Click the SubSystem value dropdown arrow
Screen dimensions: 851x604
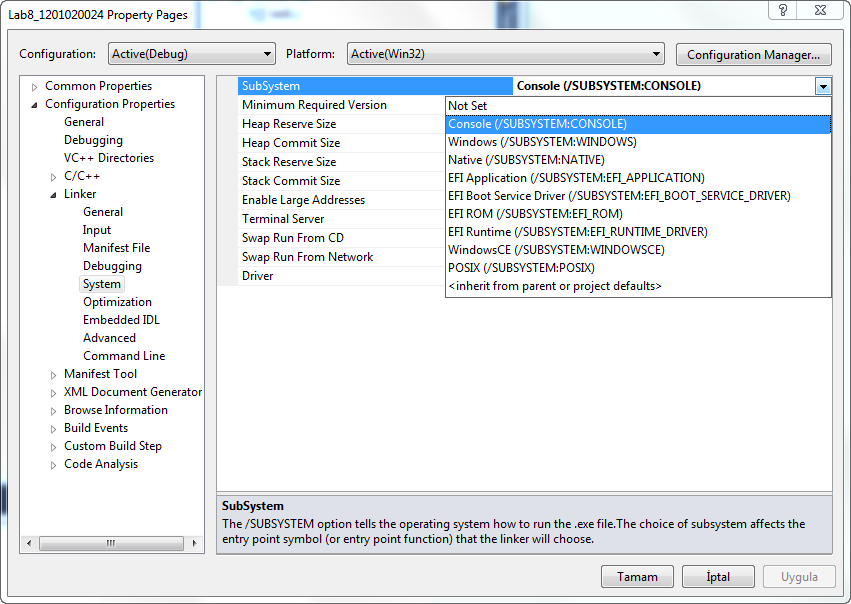(x=822, y=87)
